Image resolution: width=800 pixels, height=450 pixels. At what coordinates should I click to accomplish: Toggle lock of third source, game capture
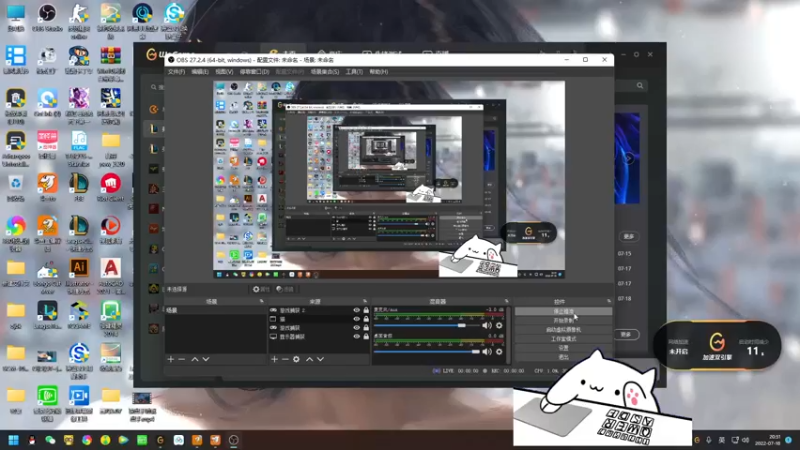point(366,328)
